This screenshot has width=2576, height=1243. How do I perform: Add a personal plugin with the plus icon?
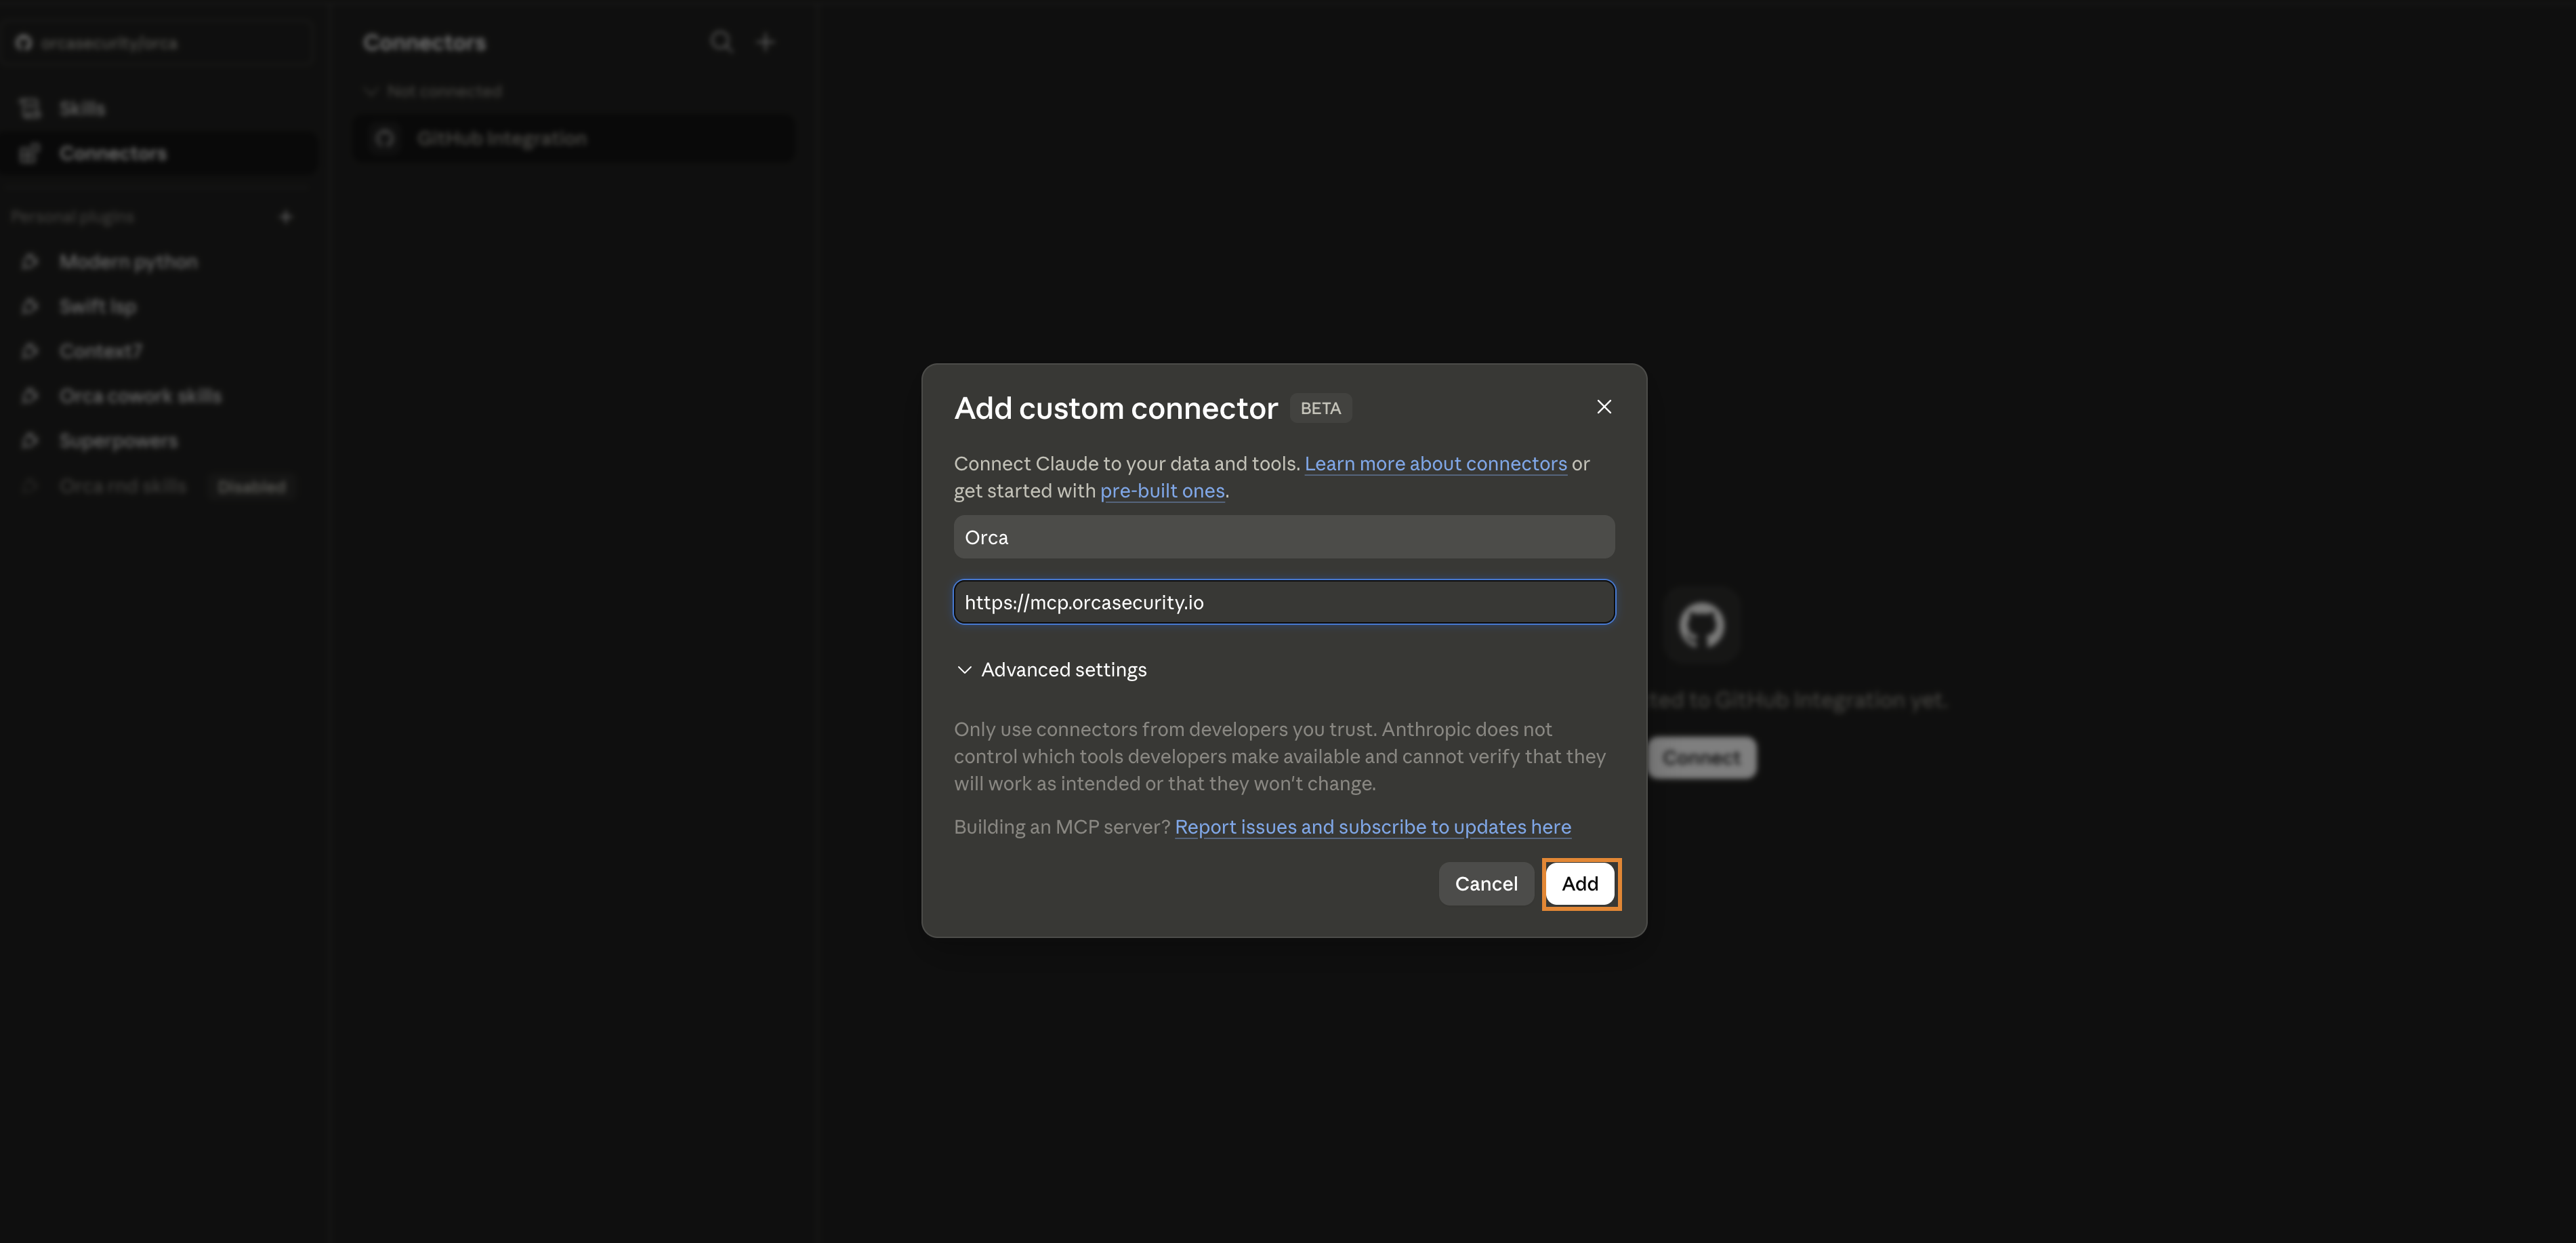point(285,217)
